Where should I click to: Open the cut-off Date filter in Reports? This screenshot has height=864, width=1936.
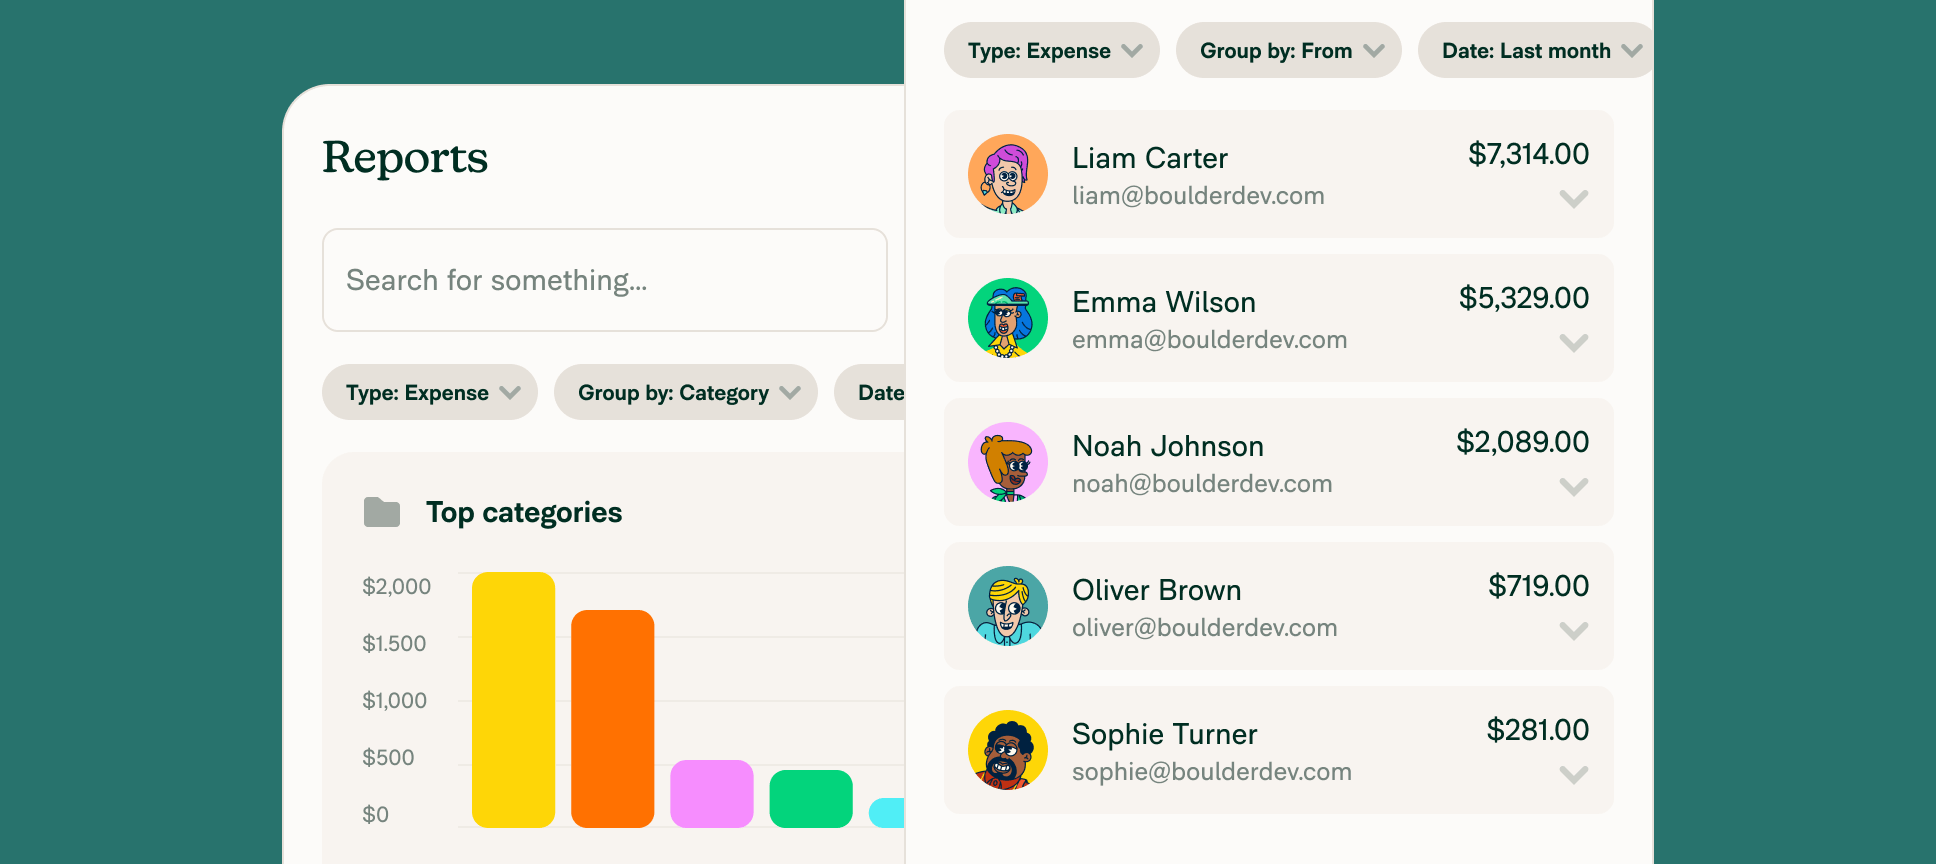click(870, 392)
